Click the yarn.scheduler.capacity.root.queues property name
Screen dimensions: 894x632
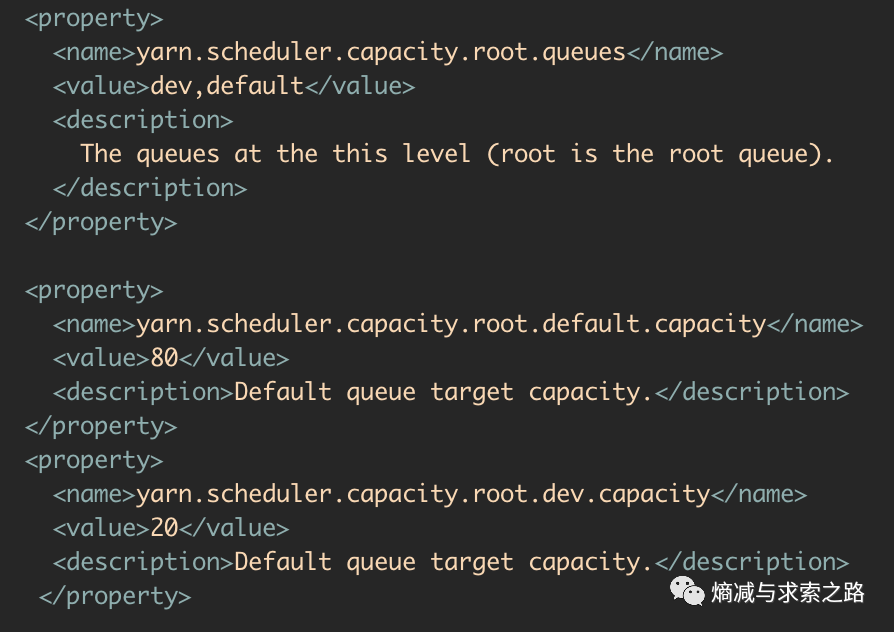[x=381, y=53]
